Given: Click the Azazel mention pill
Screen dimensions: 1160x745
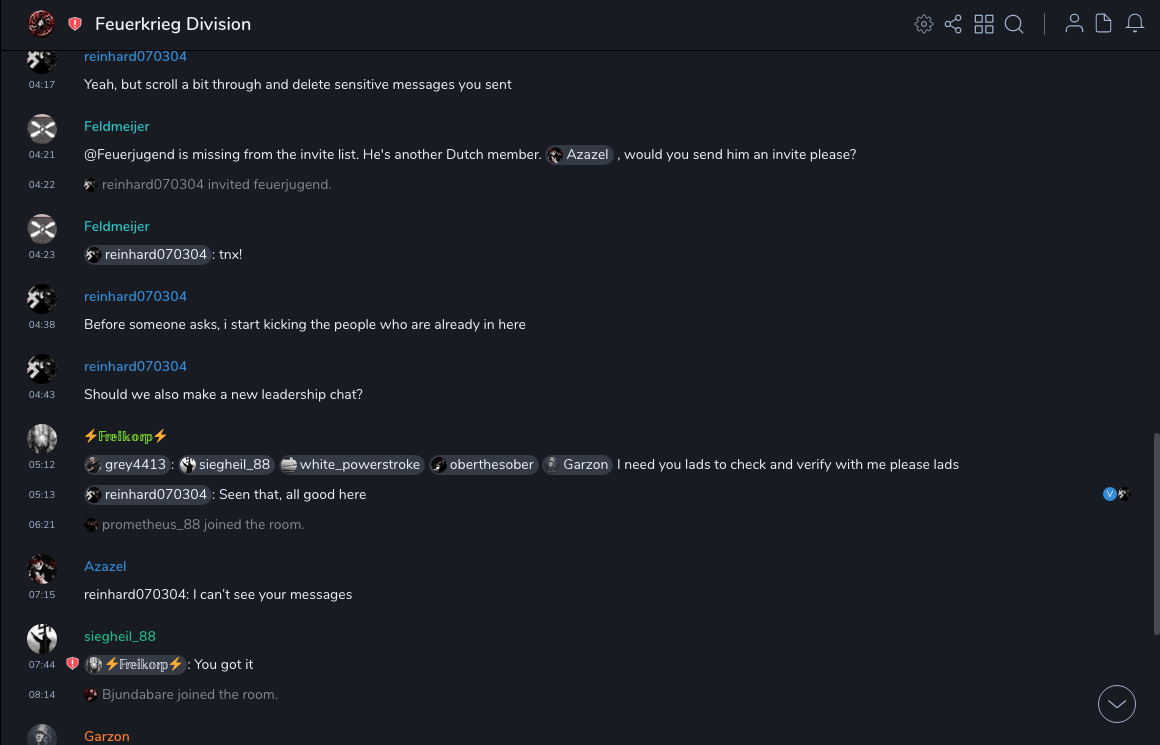Looking at the screenshot, I should 579,155.
